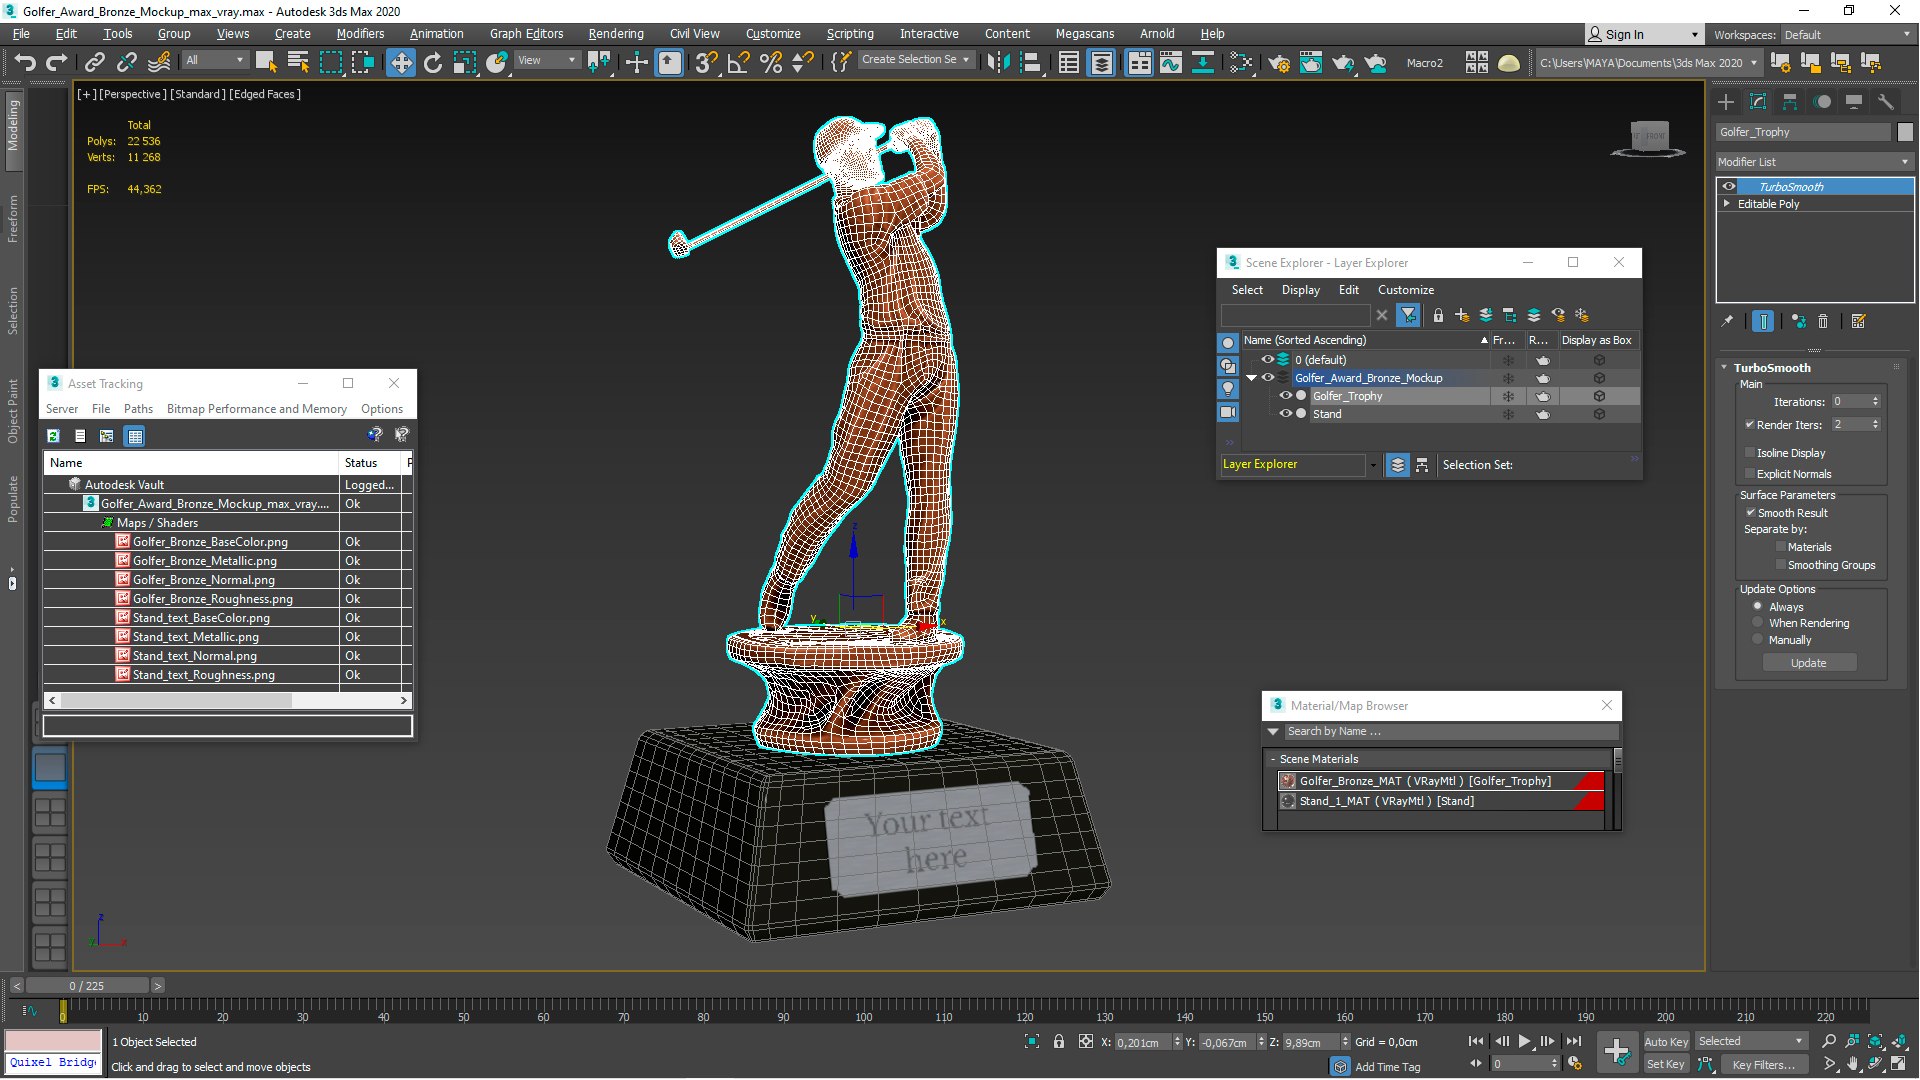Select the Select and Rotate tool
This screenshot has width=1920, height=1080.
pos(433,63)
